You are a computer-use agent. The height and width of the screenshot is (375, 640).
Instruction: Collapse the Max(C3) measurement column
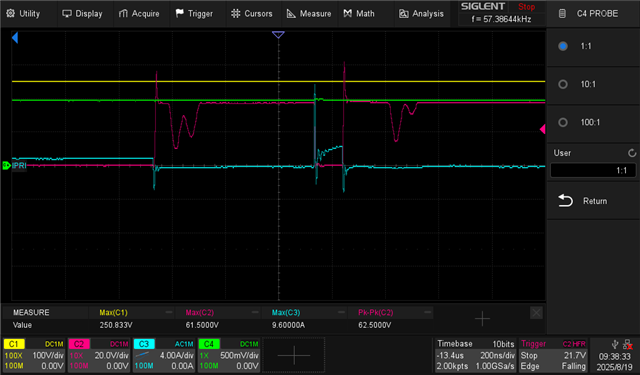[x=341, y=312]
